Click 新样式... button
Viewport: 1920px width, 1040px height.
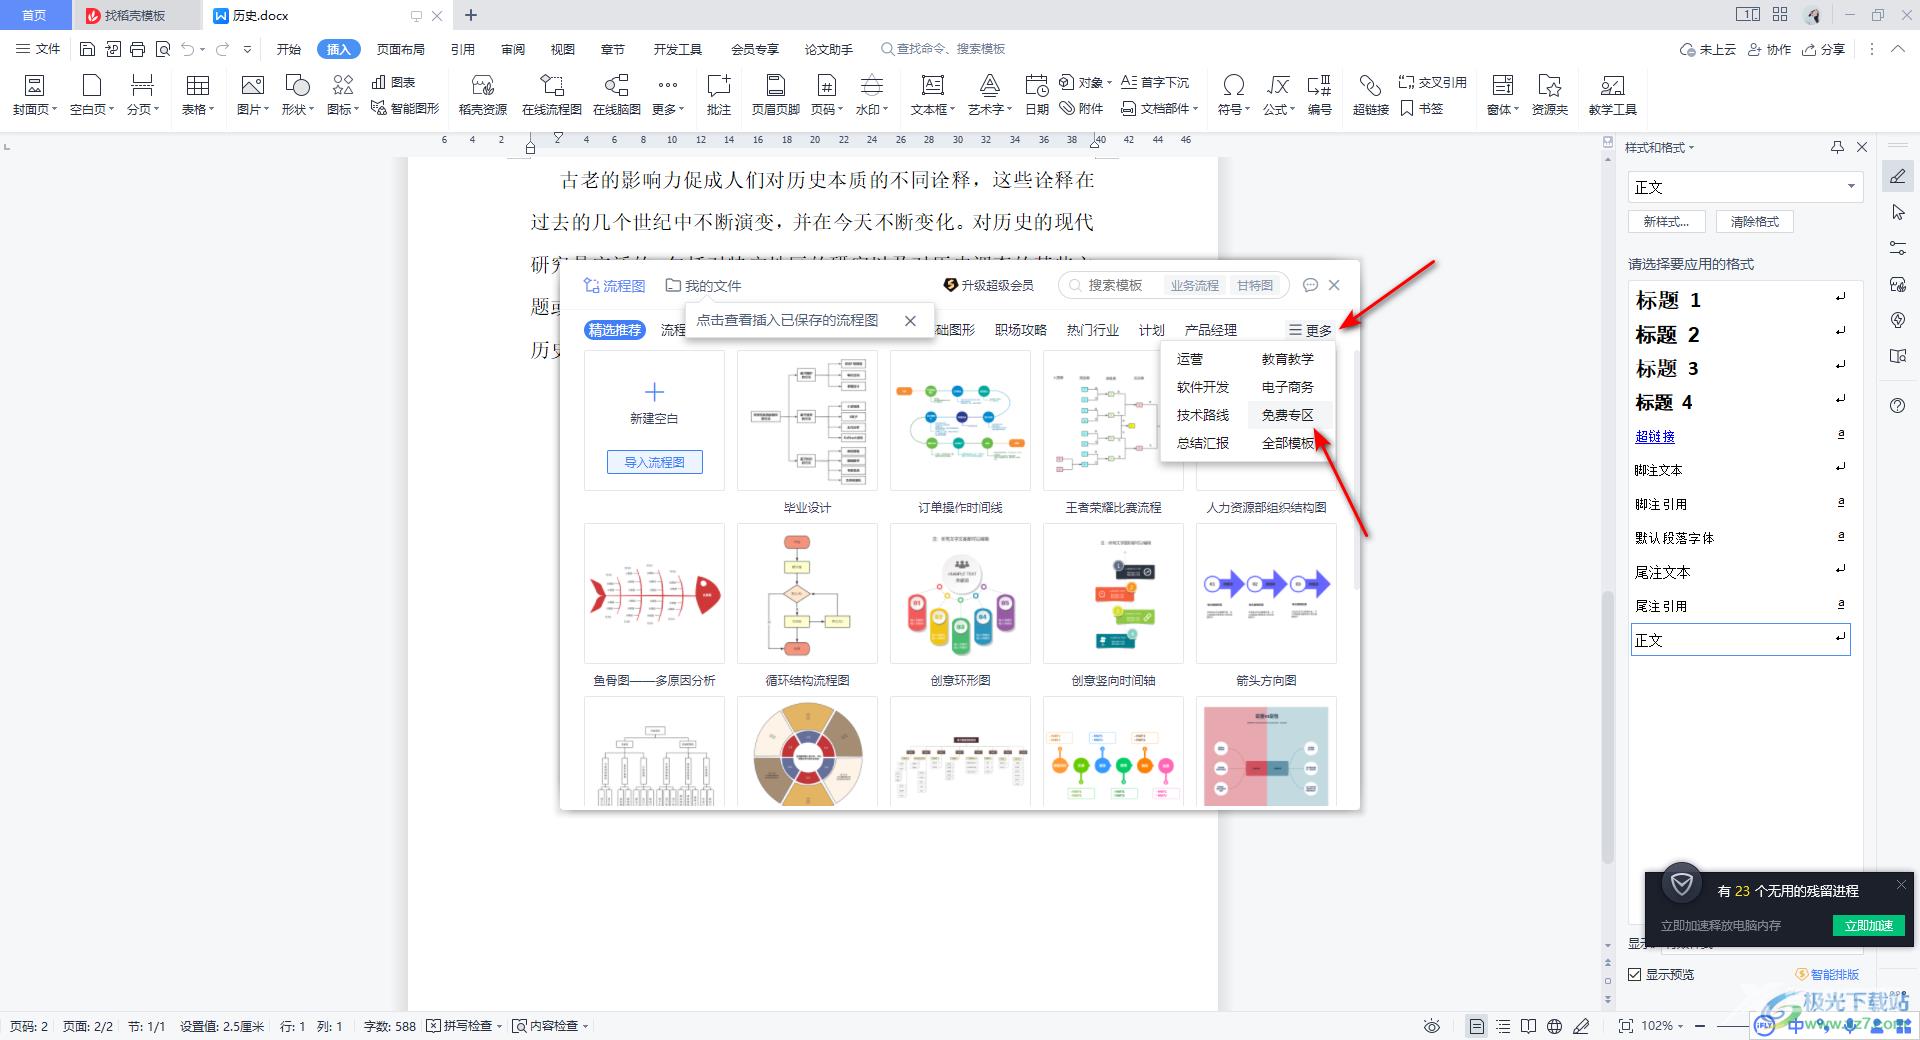point(1666,222)
